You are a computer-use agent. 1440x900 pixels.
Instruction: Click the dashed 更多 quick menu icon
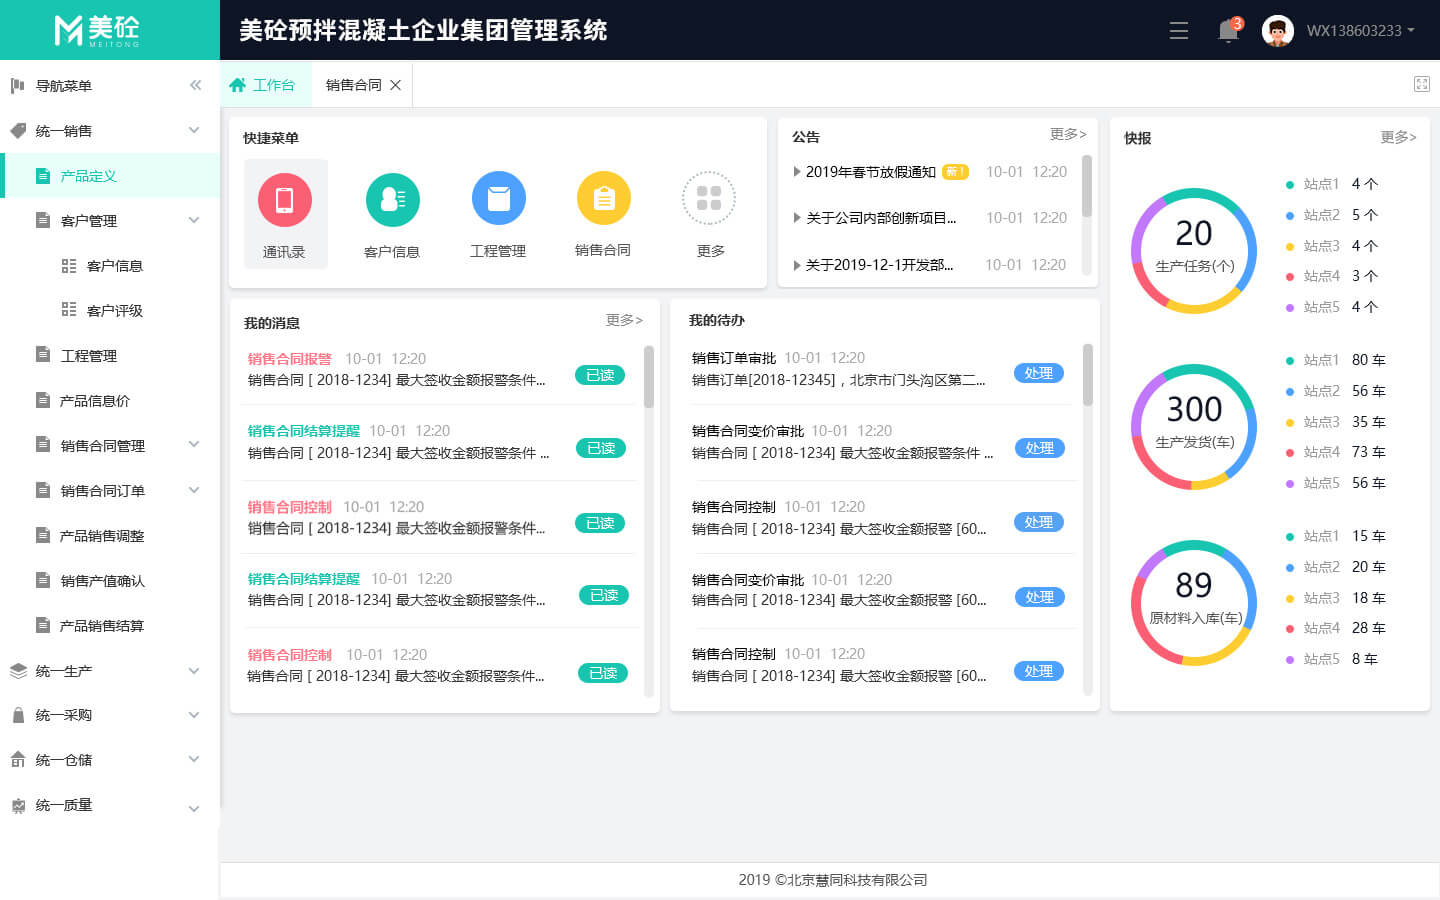pos(709,199)
